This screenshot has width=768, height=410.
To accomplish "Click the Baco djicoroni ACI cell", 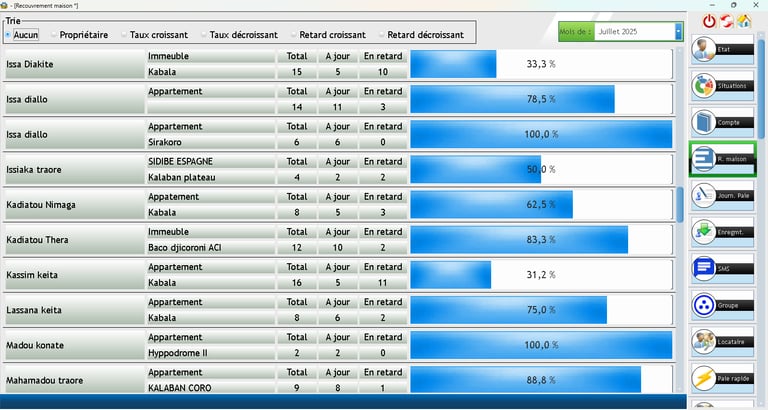I will pyautogui.click(x=211, y=247).
